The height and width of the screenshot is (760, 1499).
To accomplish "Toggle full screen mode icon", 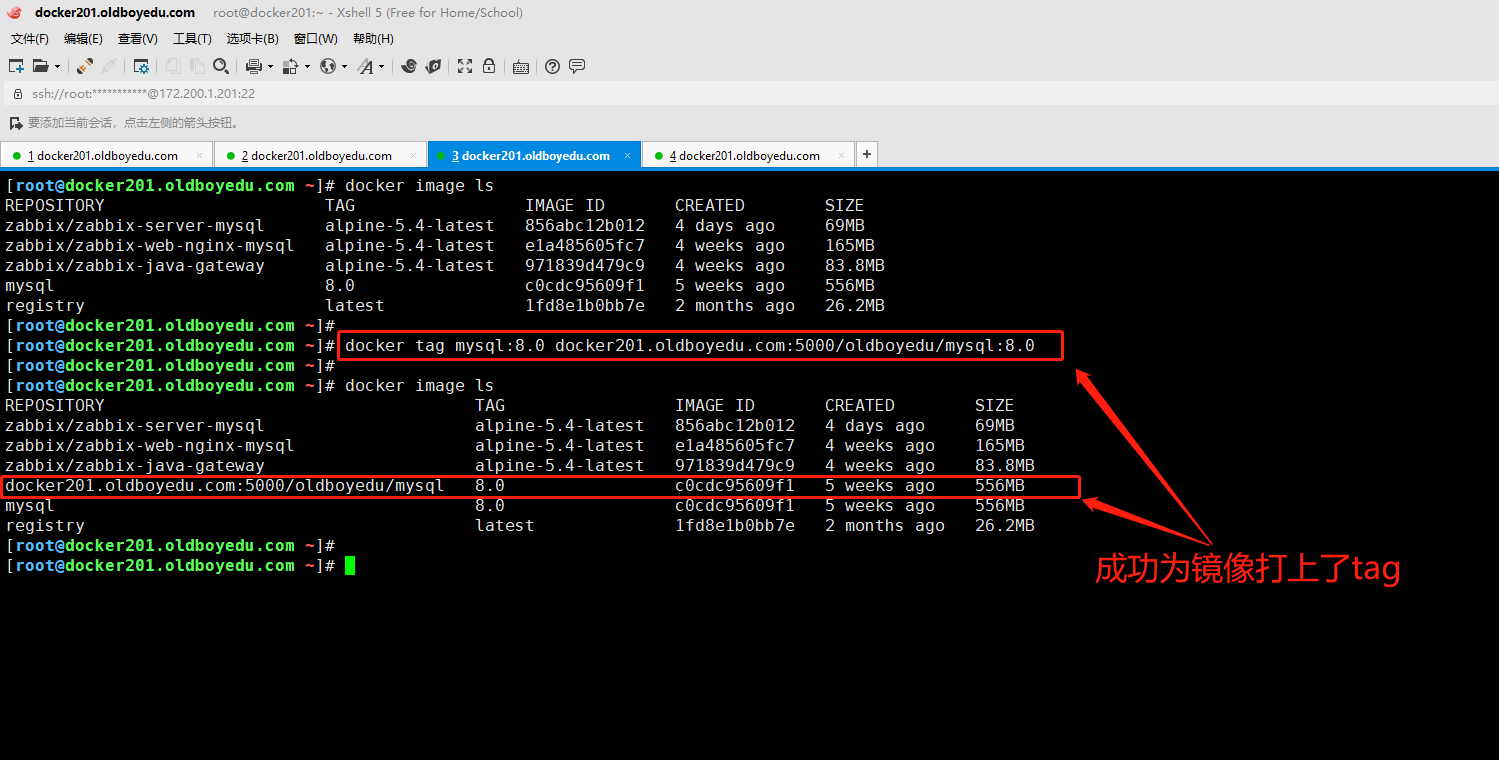I will [465, 66].
